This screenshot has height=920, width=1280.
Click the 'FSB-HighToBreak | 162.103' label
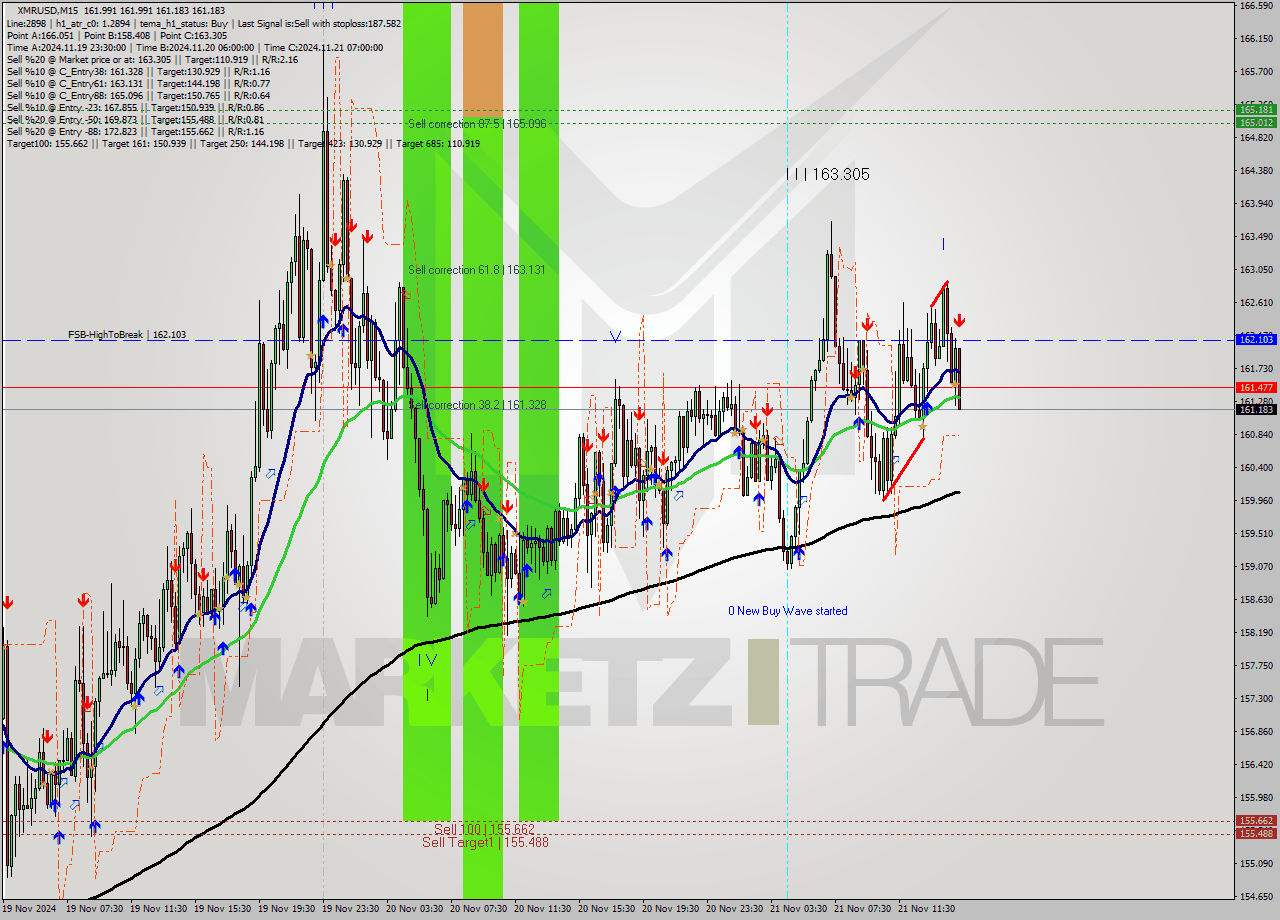[x=127, y=335]
